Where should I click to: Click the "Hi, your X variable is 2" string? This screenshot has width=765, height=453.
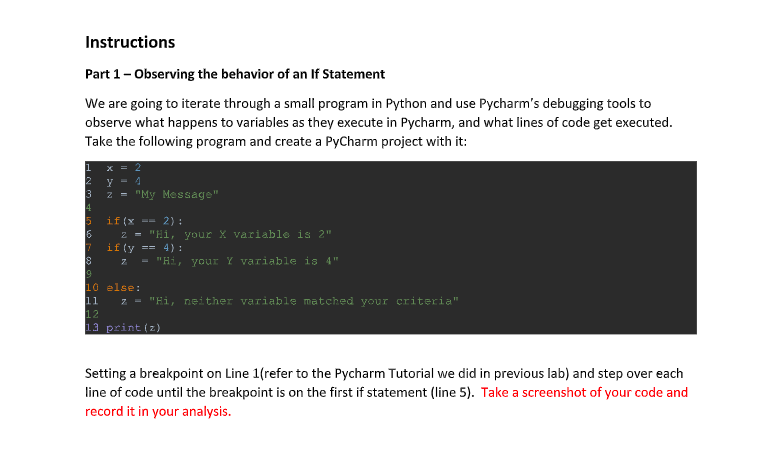click(x=240, y=234)
